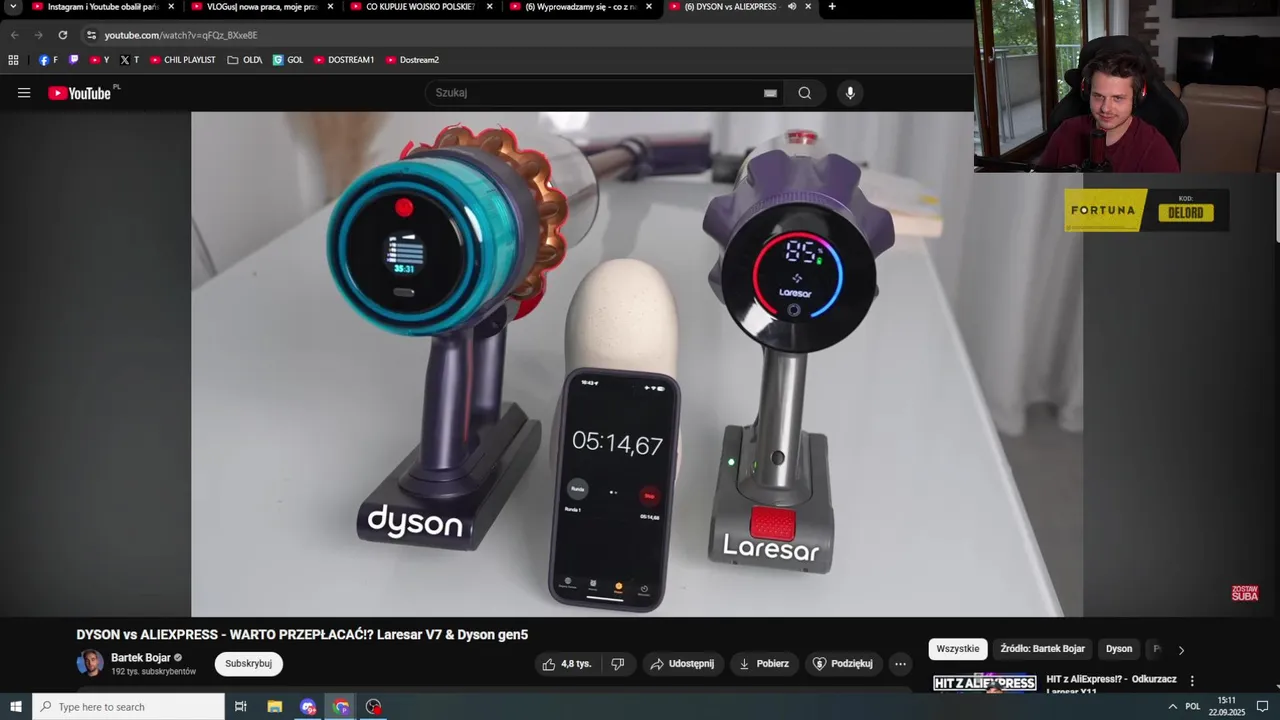Open the YouTube Y bookmark
The height and width of the screenshot is (720, 1280).
tap(99, 60)
